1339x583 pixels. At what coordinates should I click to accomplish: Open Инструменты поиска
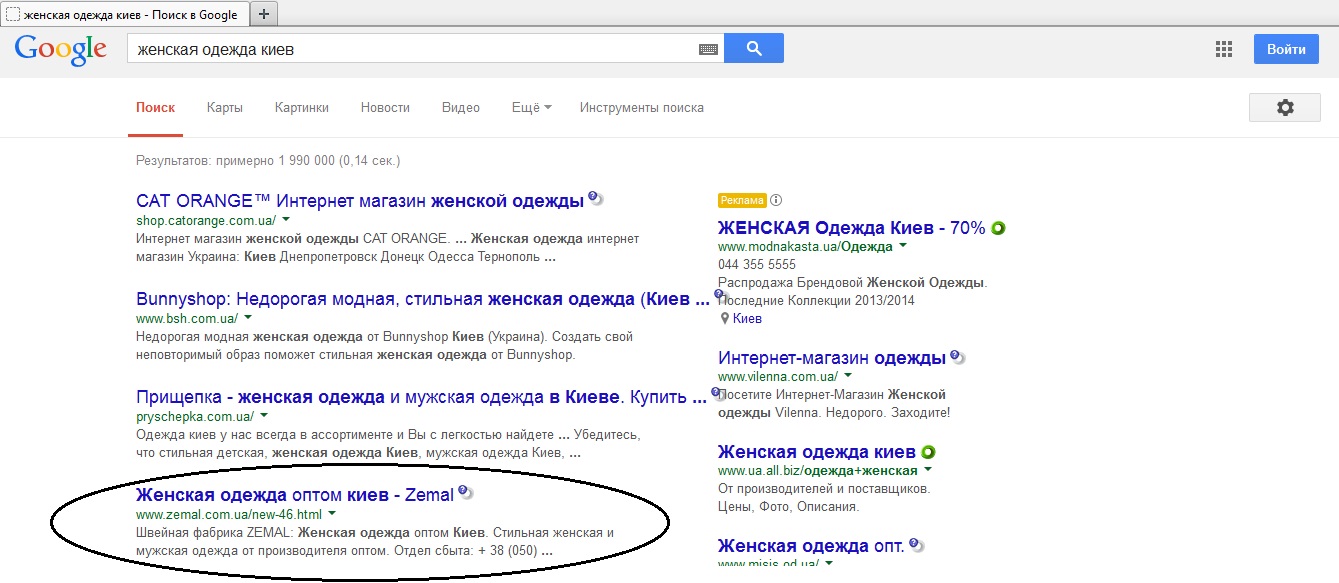(642, 108)
